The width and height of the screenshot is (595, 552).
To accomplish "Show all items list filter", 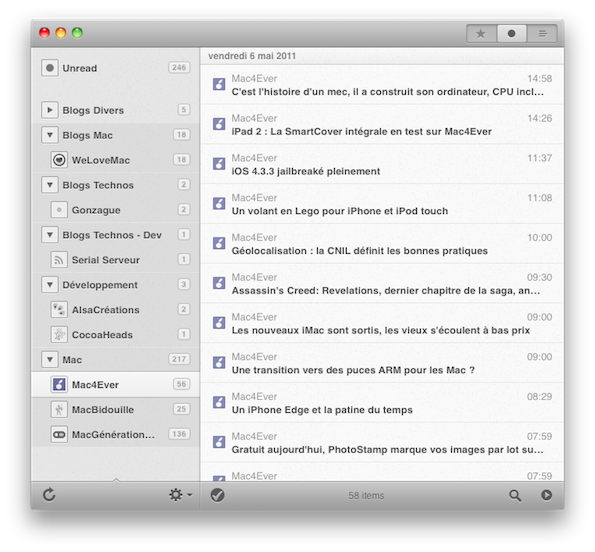I will [x=542, y=34].
